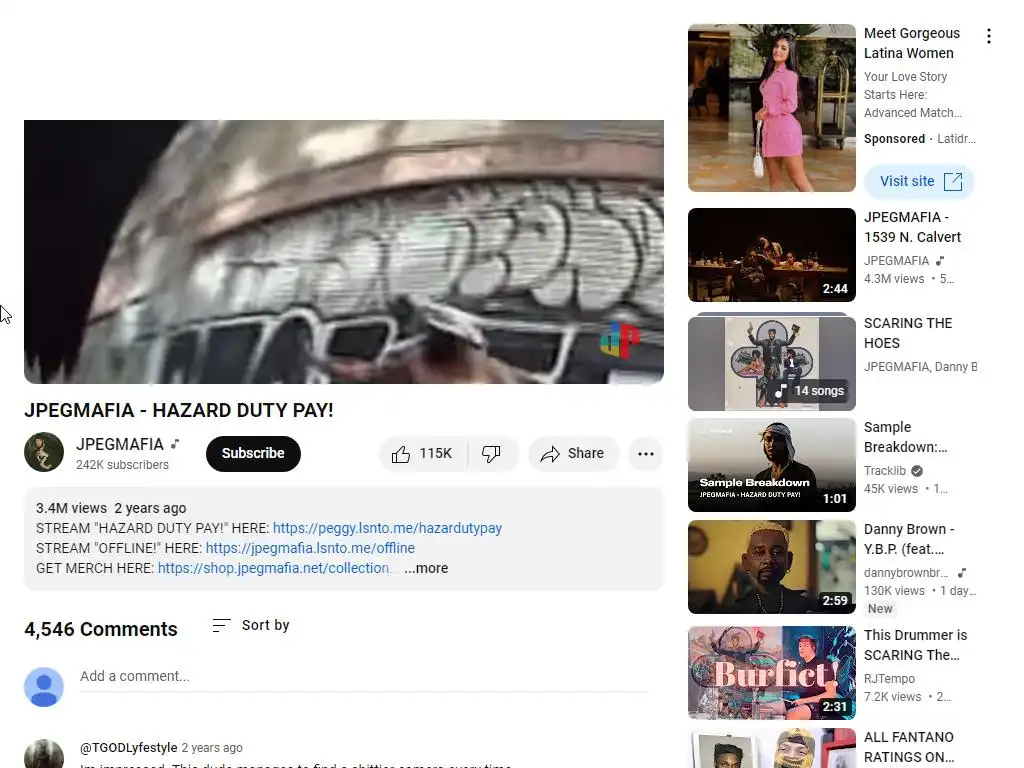Click the Visit site button in ad
Screen dimensions: 1024x768
920,182
